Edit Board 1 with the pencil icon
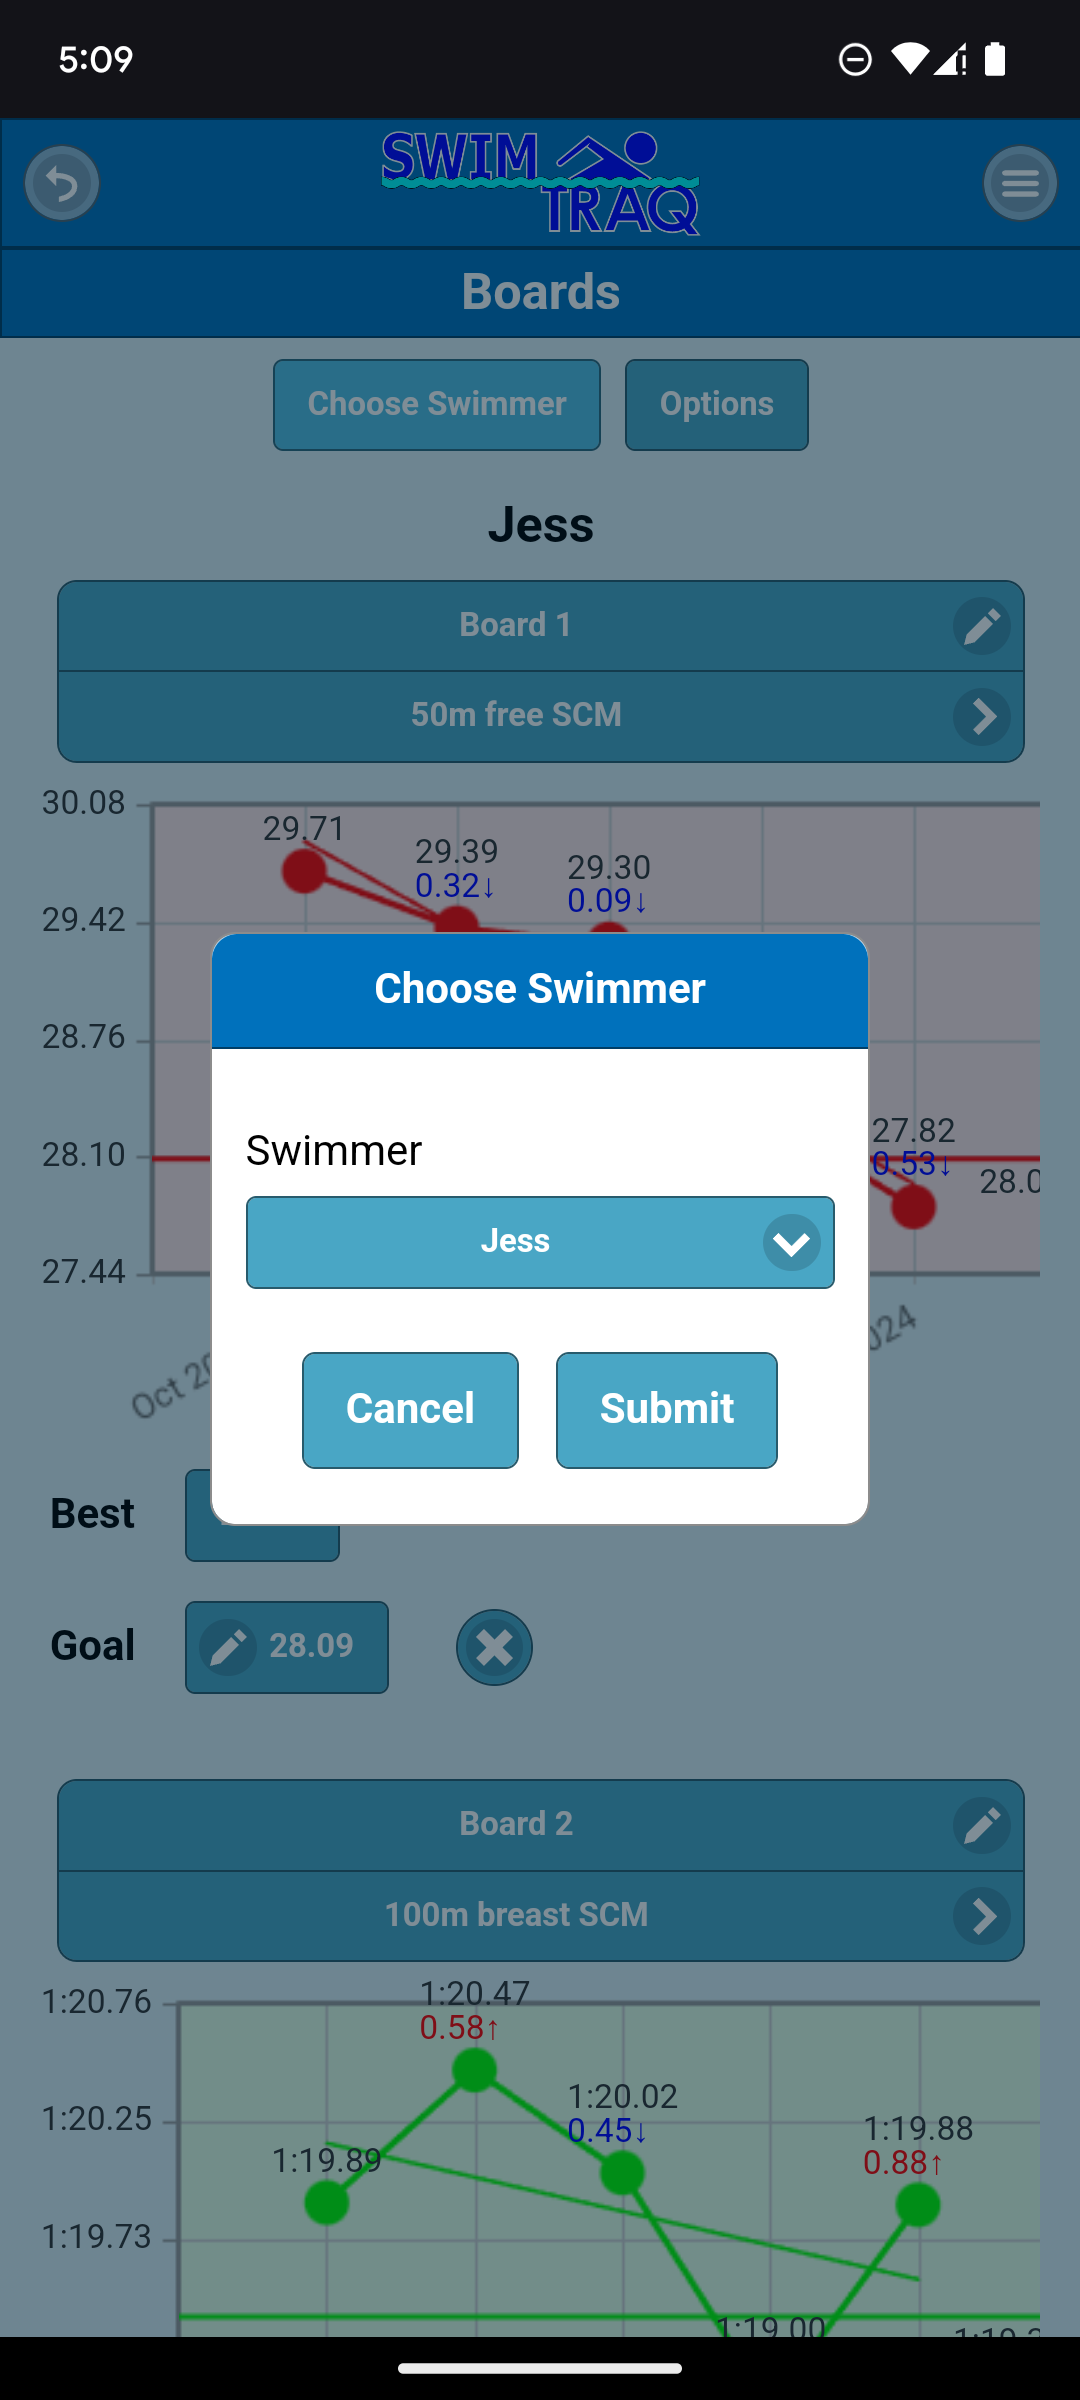 982,626
